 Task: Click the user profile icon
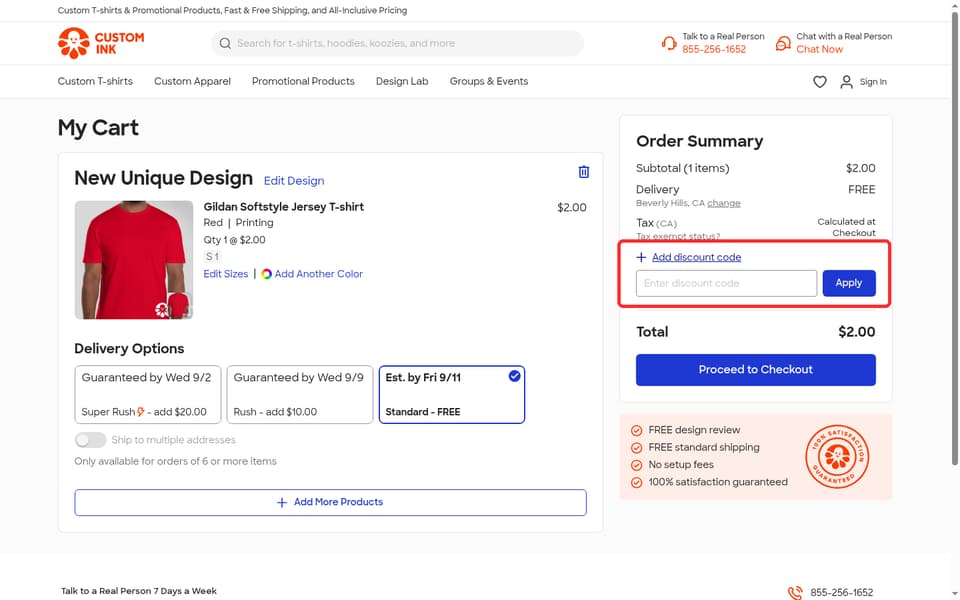(x=846, y=81)
